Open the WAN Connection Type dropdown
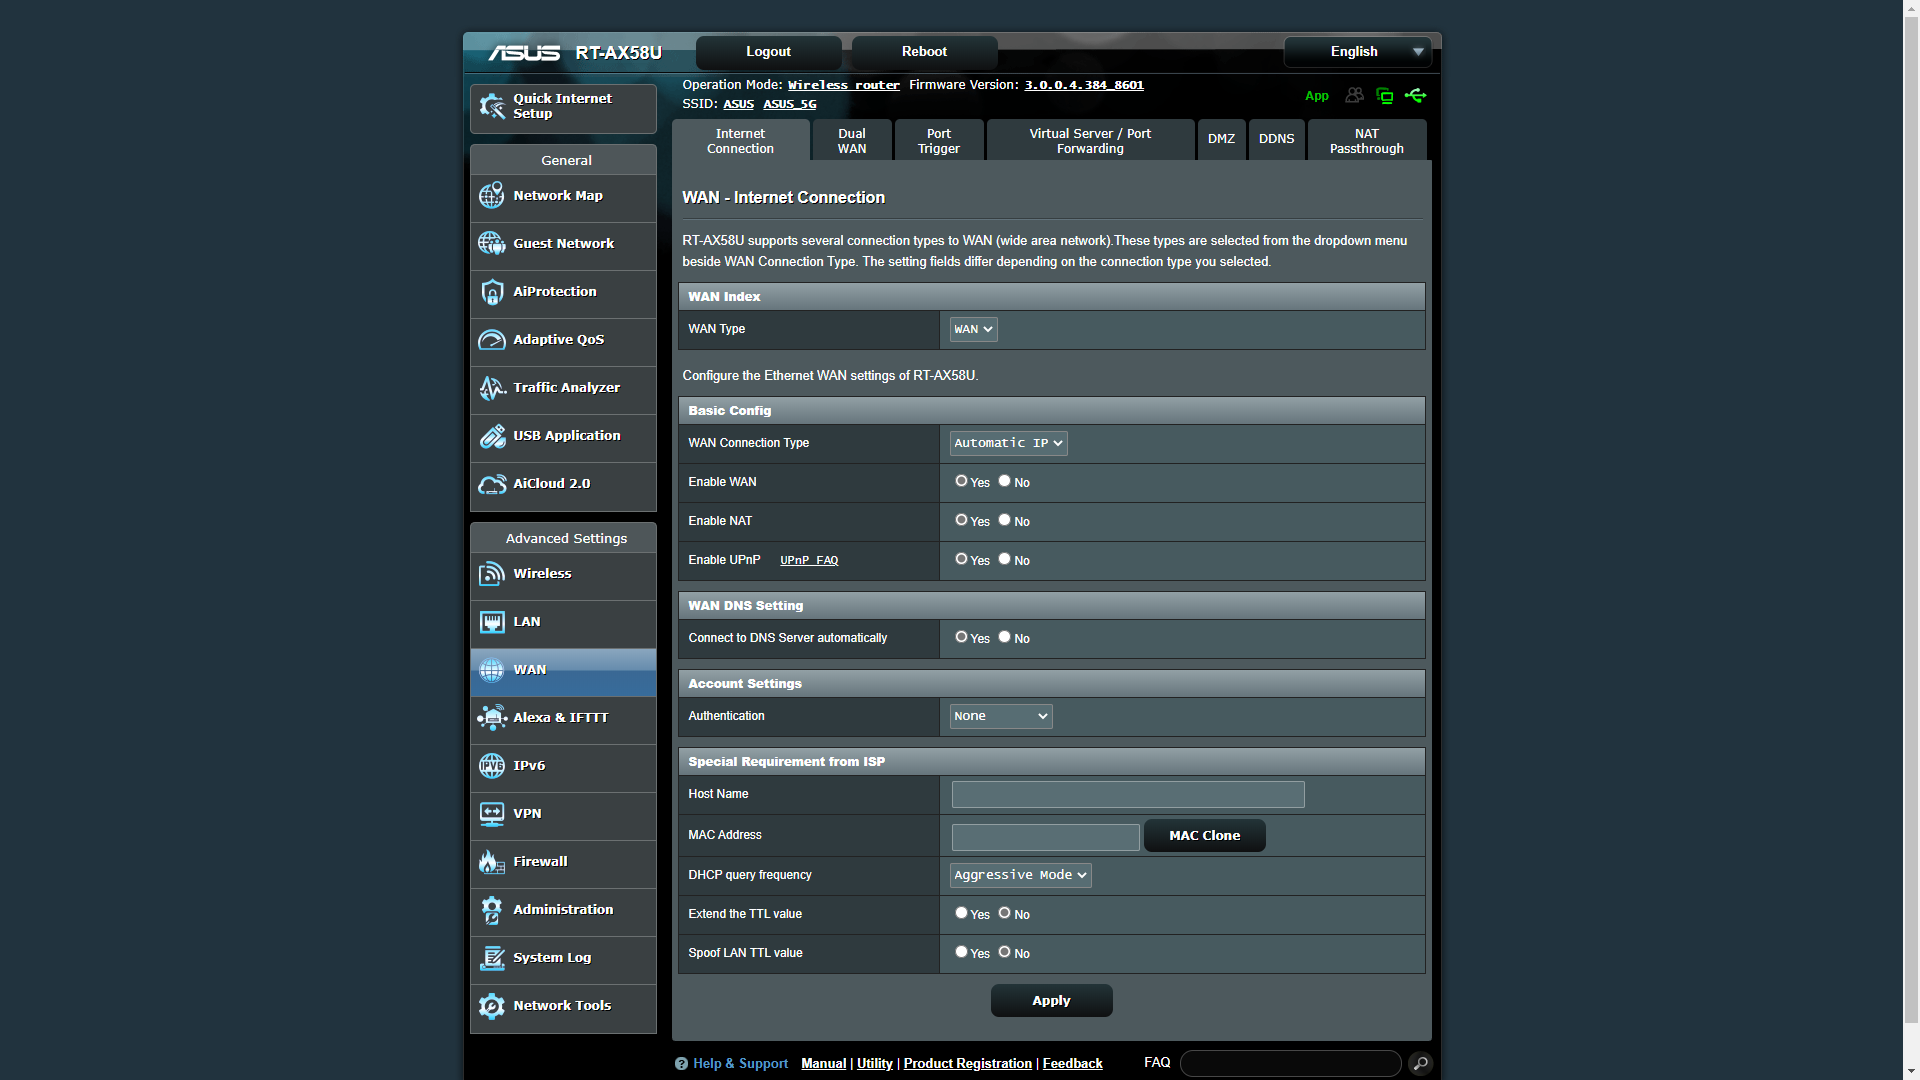Viewport: 1920px width, 1080px height. pos(1008,443)
